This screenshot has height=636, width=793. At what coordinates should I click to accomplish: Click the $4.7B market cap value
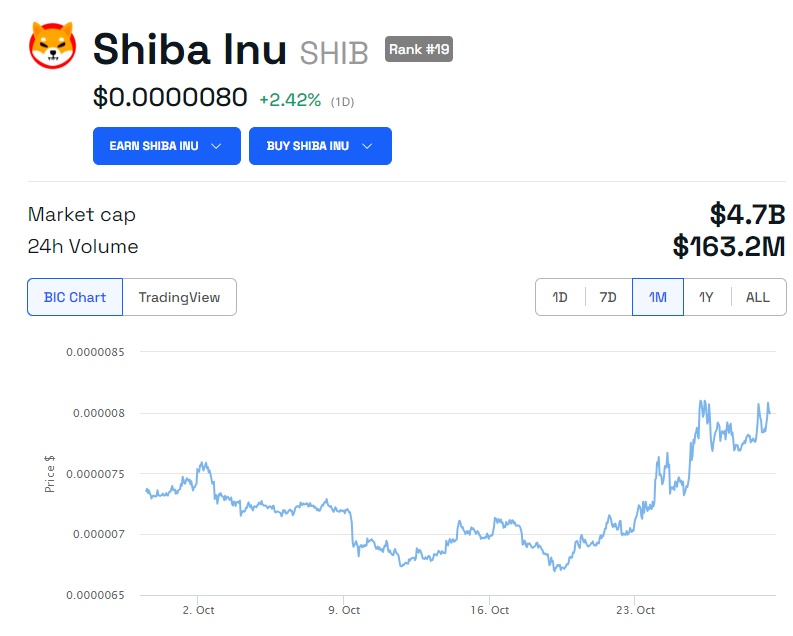point(747,214)
